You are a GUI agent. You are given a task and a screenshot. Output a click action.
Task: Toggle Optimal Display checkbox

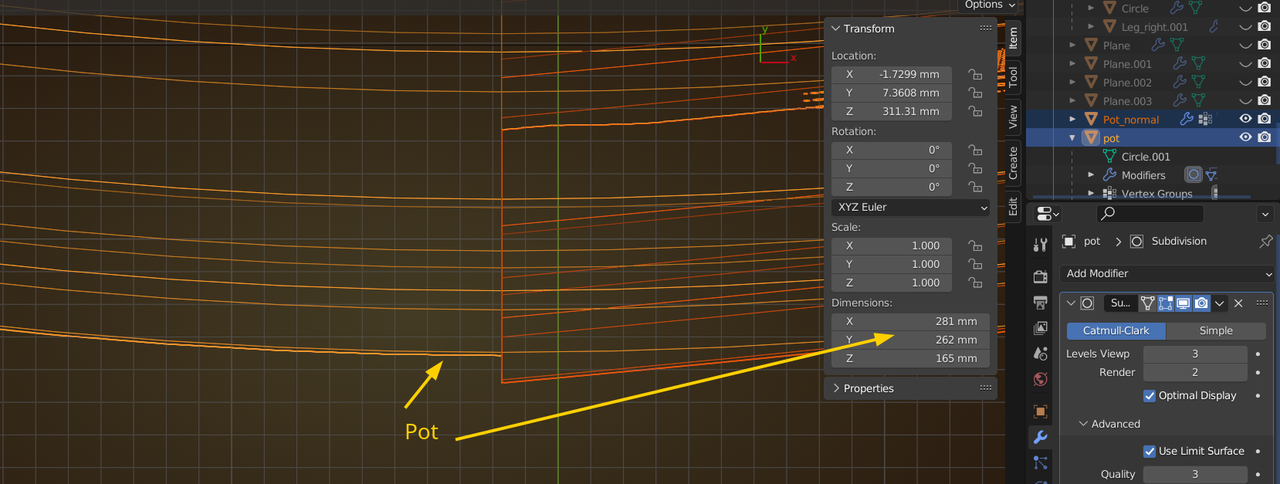coord(1149,395)
